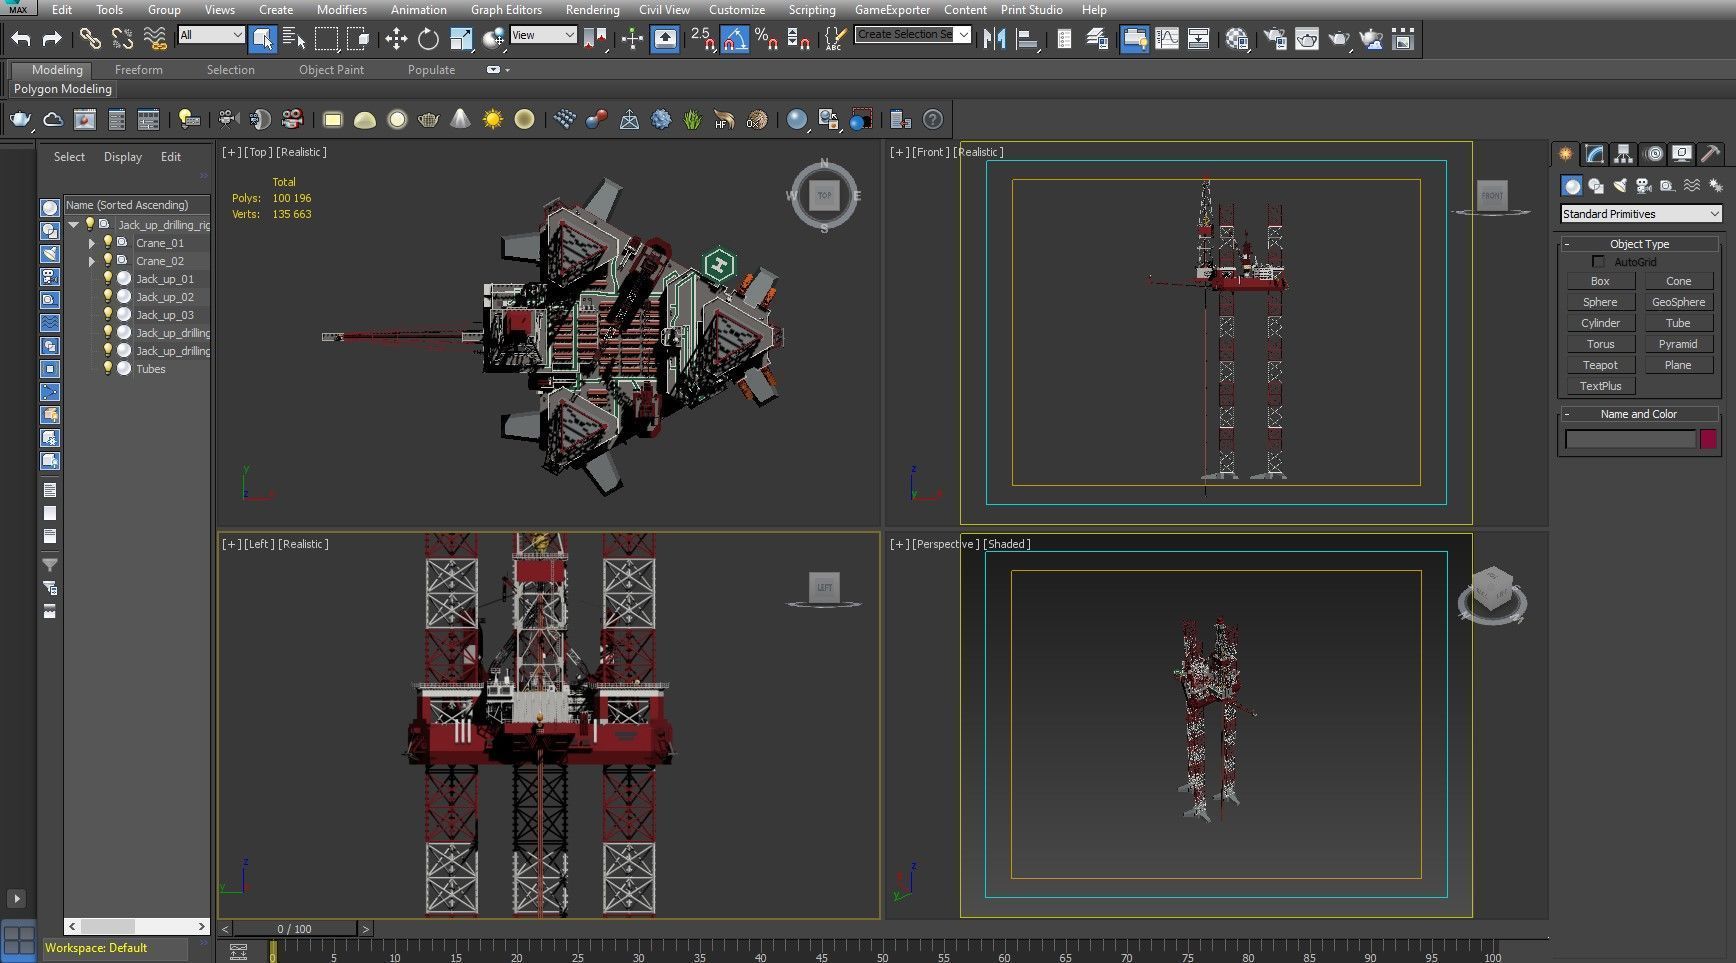The width and height of the screenshot is (1736, 963).
Task: Open the Schematic View
Action: click(x=1198, y=39)
